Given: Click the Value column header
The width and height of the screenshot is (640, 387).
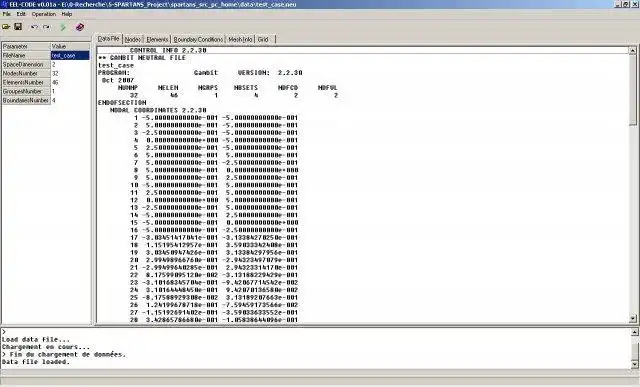Looking at the screenshot, I should click(x=70, y=47).
